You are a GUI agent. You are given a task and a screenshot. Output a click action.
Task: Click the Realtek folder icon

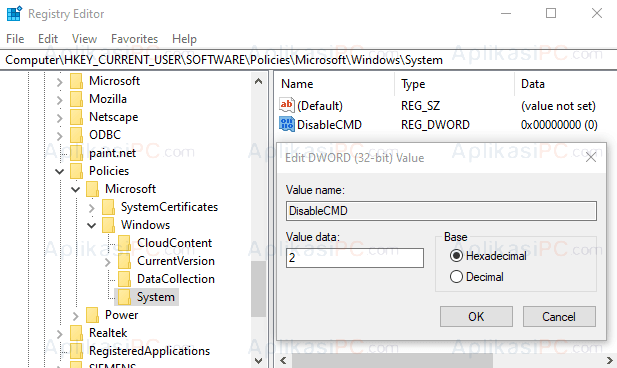click(x=76, y=333)
